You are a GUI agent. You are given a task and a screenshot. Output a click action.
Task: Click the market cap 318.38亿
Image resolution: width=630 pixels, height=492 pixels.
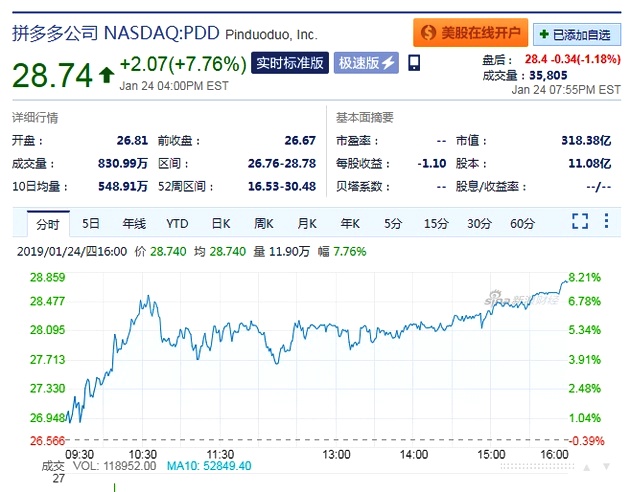pyautogui.click(x=586, y=141)
